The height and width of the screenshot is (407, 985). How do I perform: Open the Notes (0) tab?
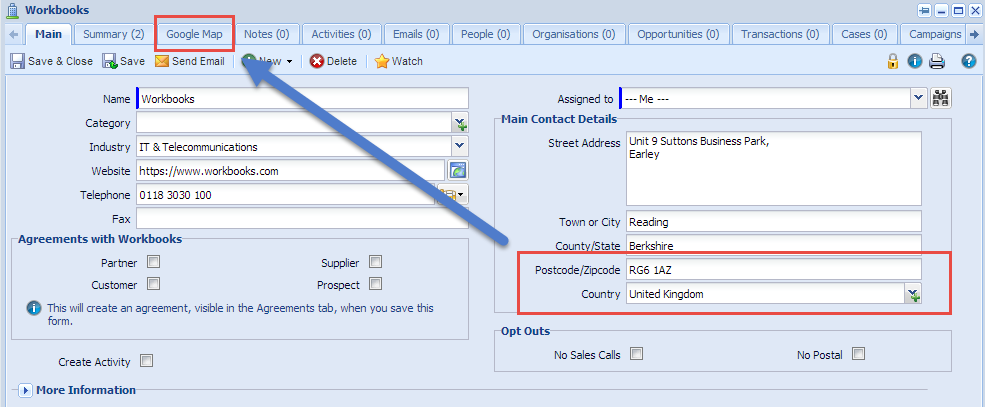pyautogui.click(x=266, y=35)
